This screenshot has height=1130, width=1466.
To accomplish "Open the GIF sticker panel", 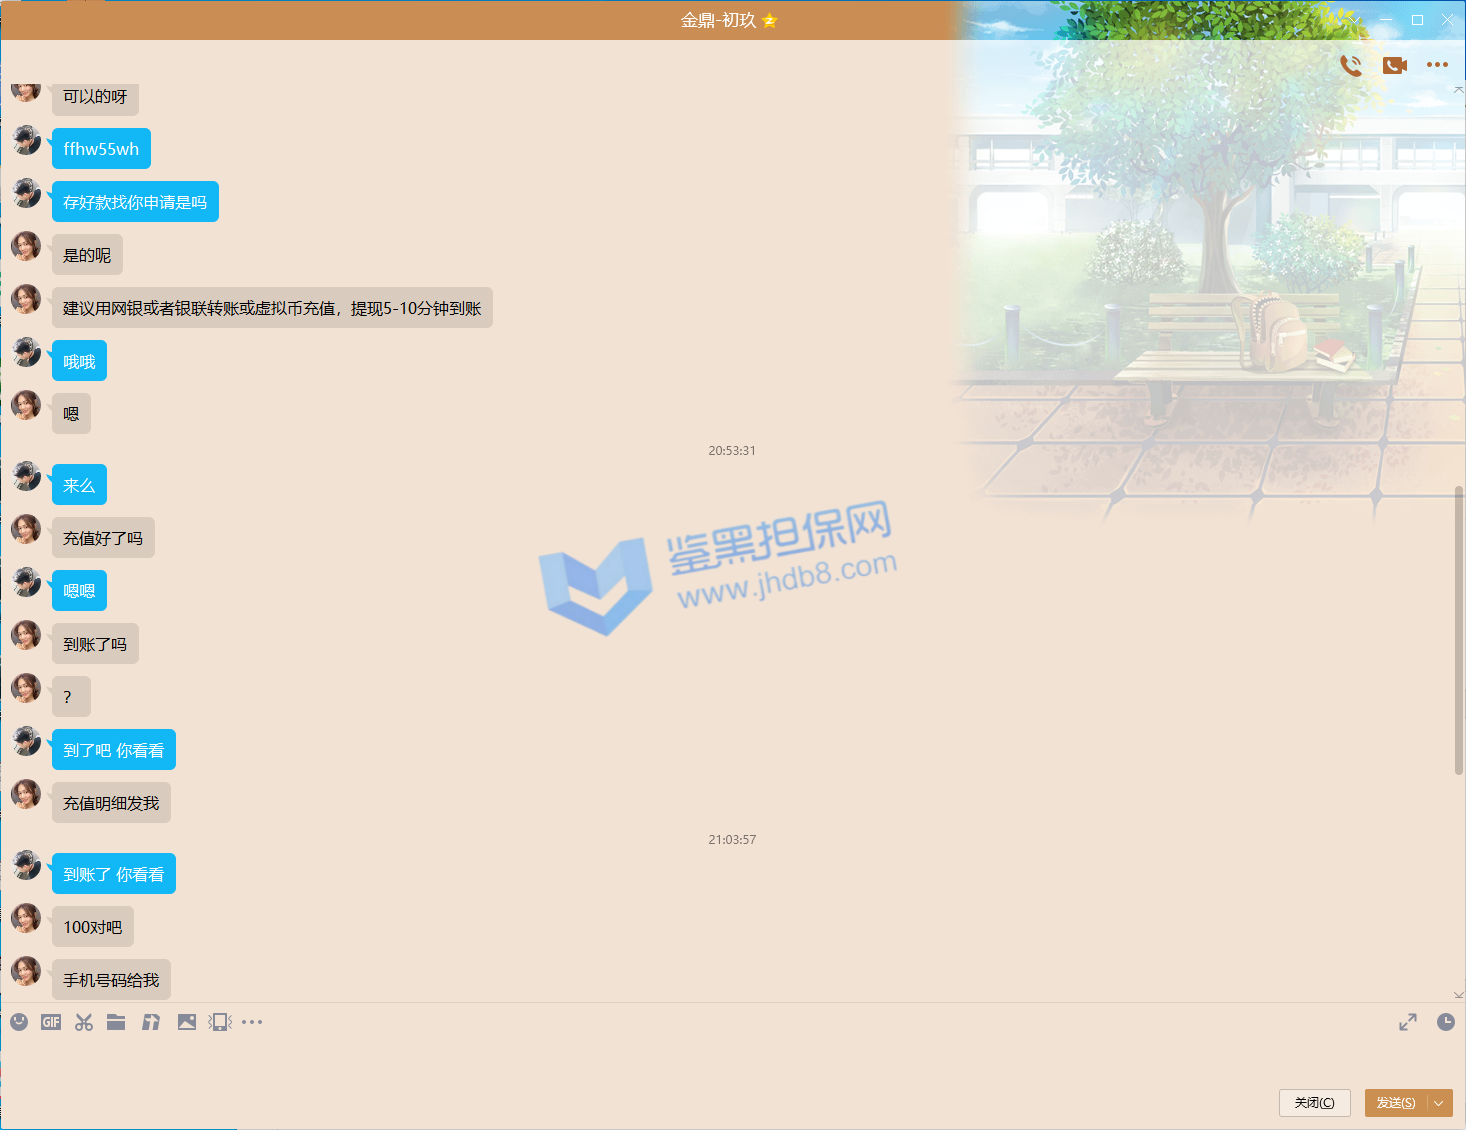I will pos(51,1022).
